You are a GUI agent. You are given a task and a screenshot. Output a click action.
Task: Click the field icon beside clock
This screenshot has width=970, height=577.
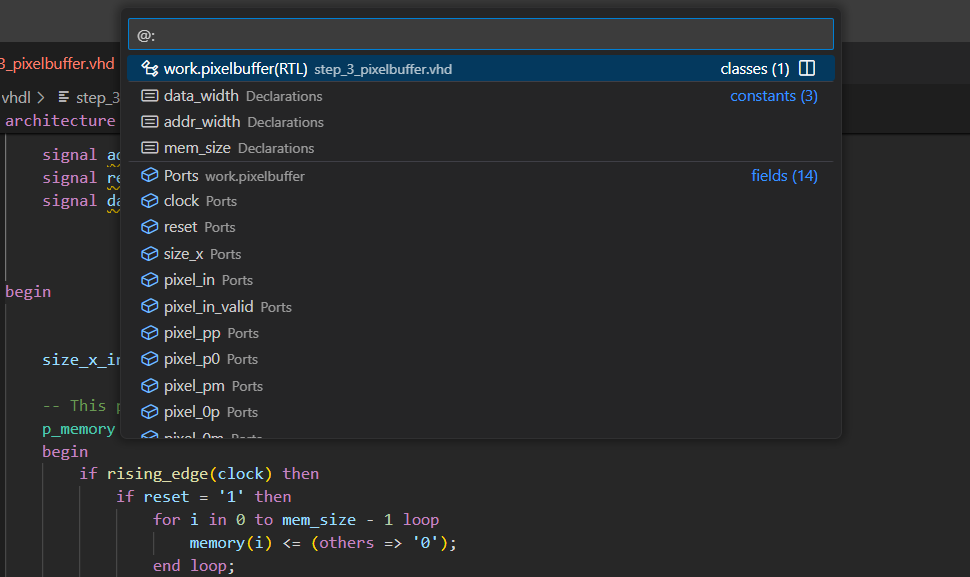coord(150,201)
